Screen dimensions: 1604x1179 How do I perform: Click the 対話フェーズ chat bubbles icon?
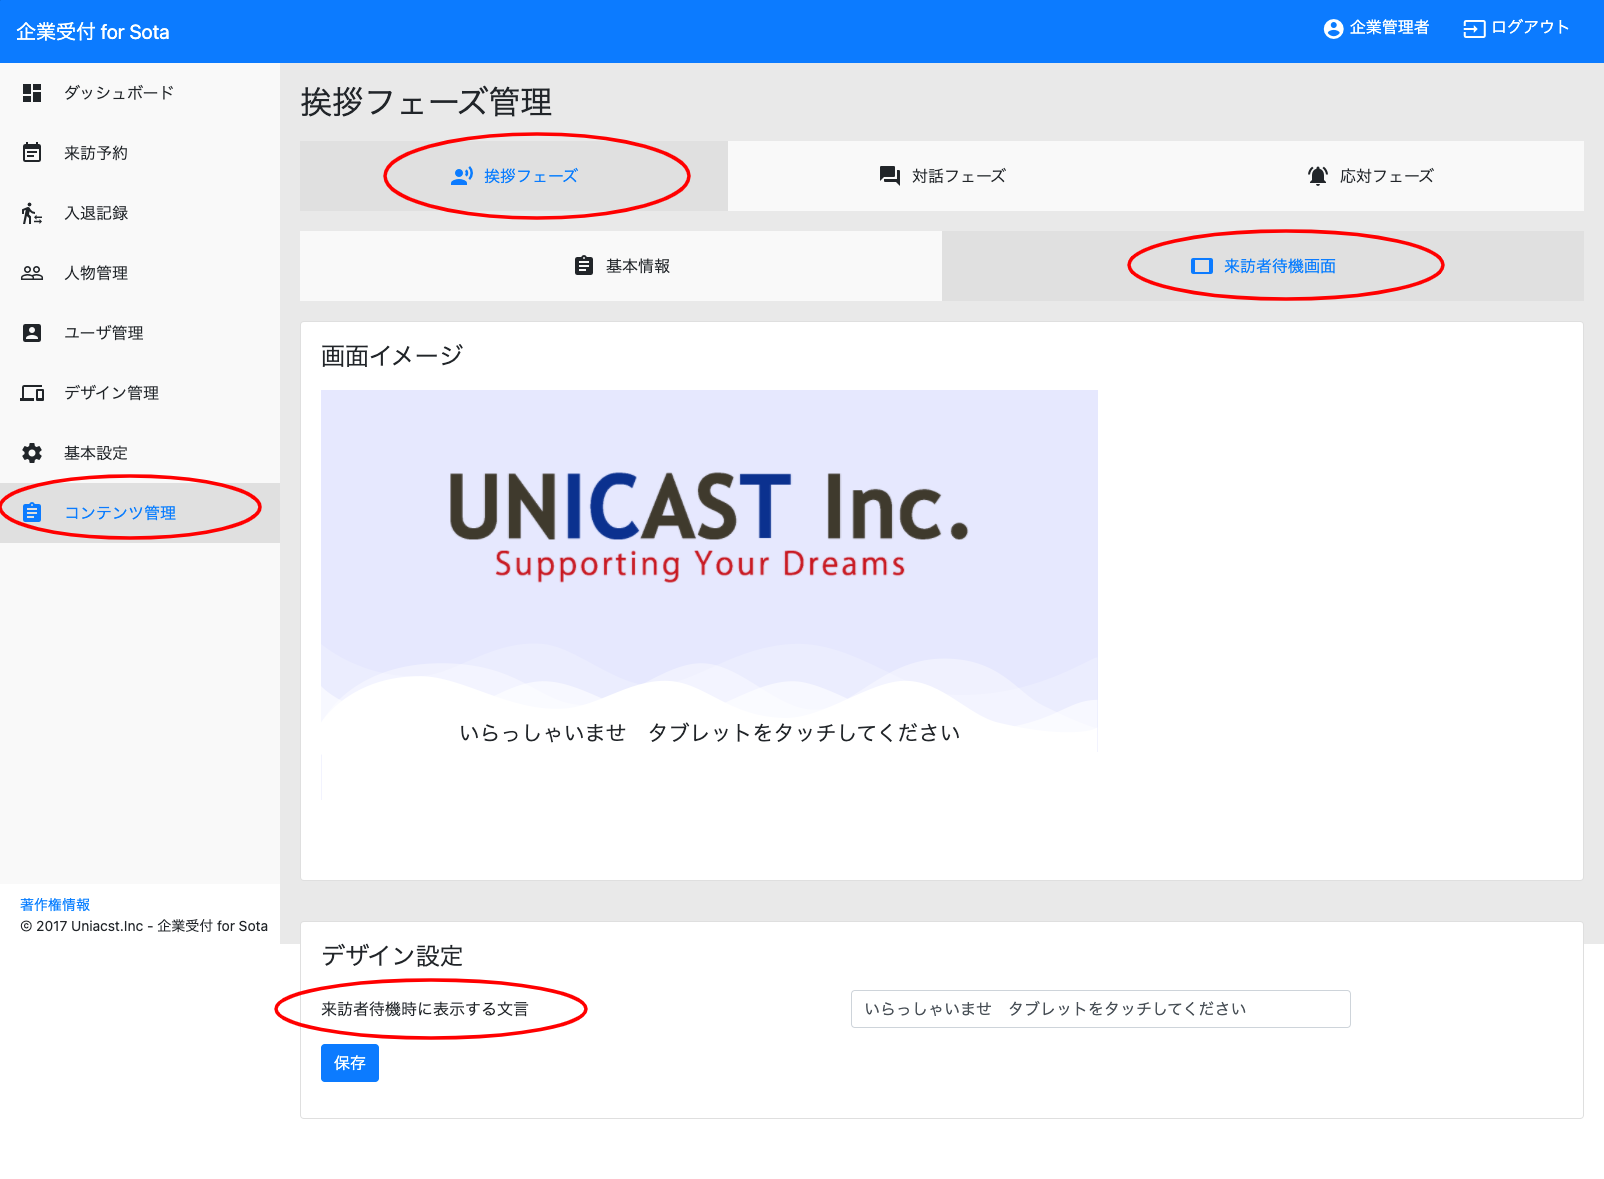(890, 176)
